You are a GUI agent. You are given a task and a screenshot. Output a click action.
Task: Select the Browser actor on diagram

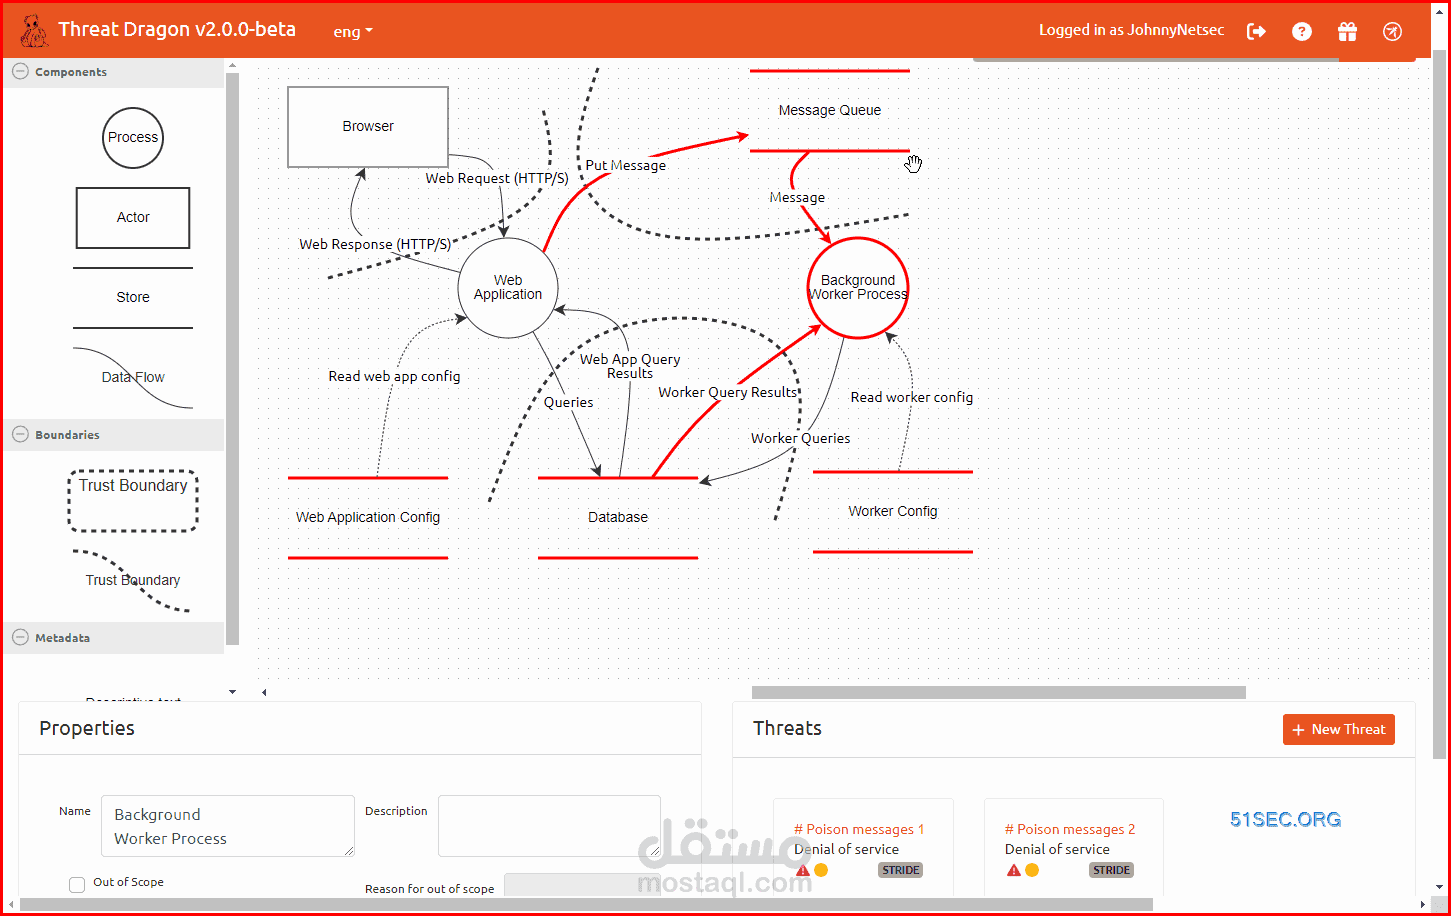coord(368,127)
